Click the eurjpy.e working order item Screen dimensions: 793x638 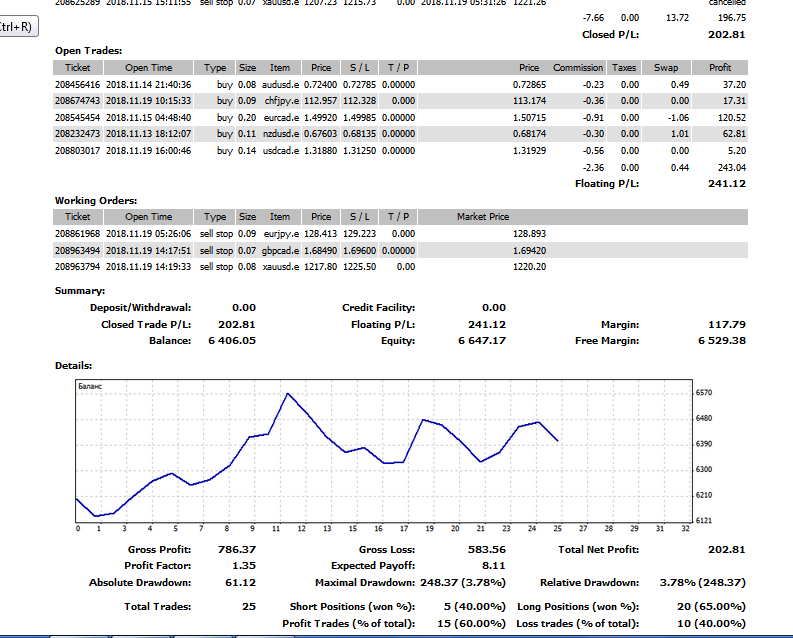pyautogui.click(x=281, y=234)
